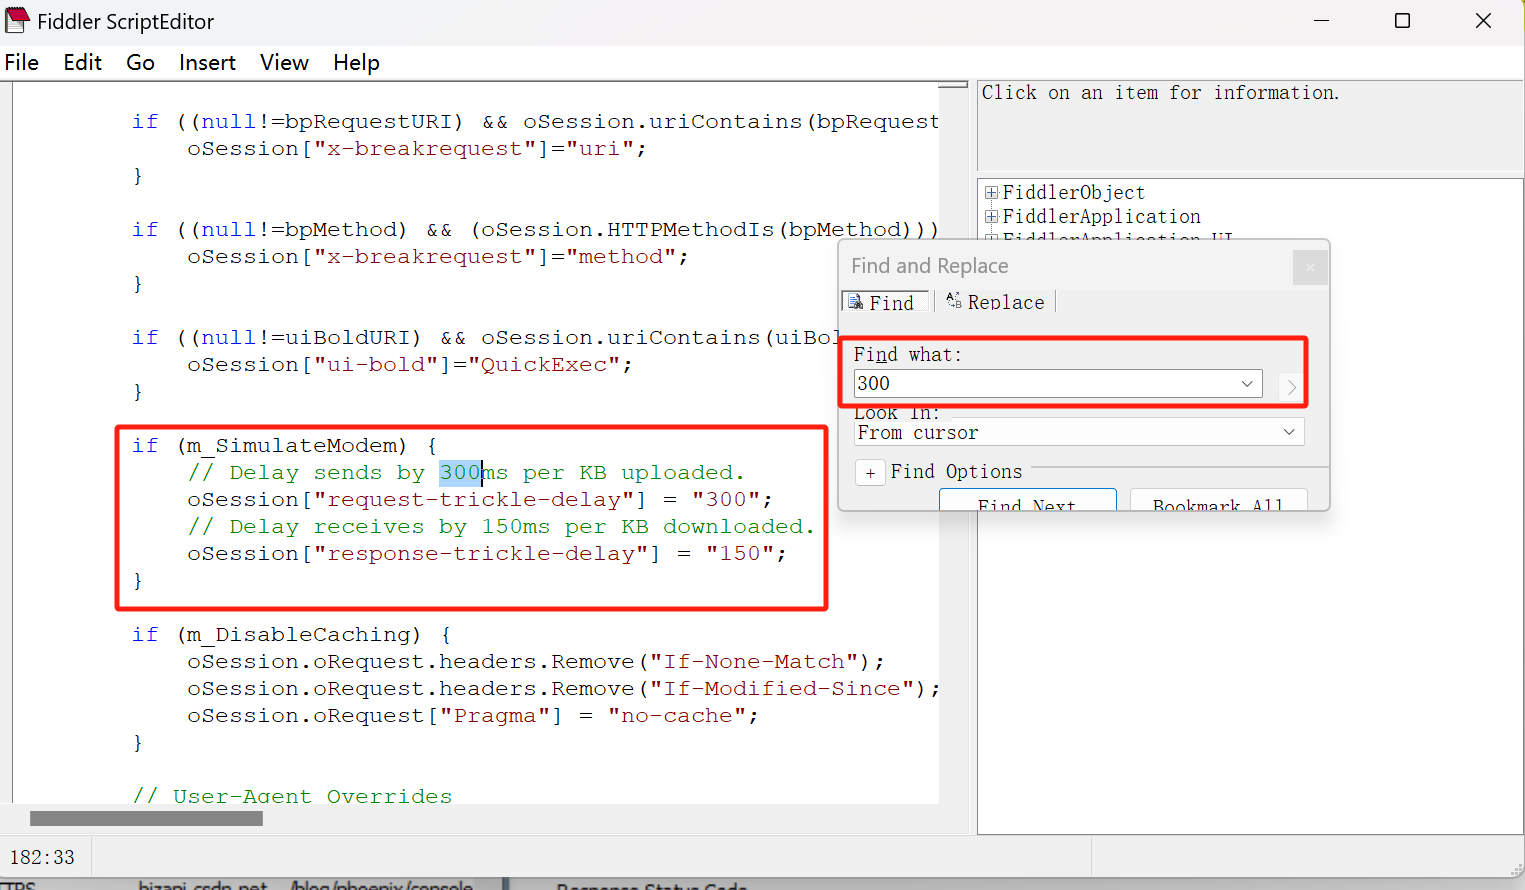This screenshot has width=1525, height=890.
Task: Open the Edit menu
Action: pyautogui.click(x=83, y=63)
